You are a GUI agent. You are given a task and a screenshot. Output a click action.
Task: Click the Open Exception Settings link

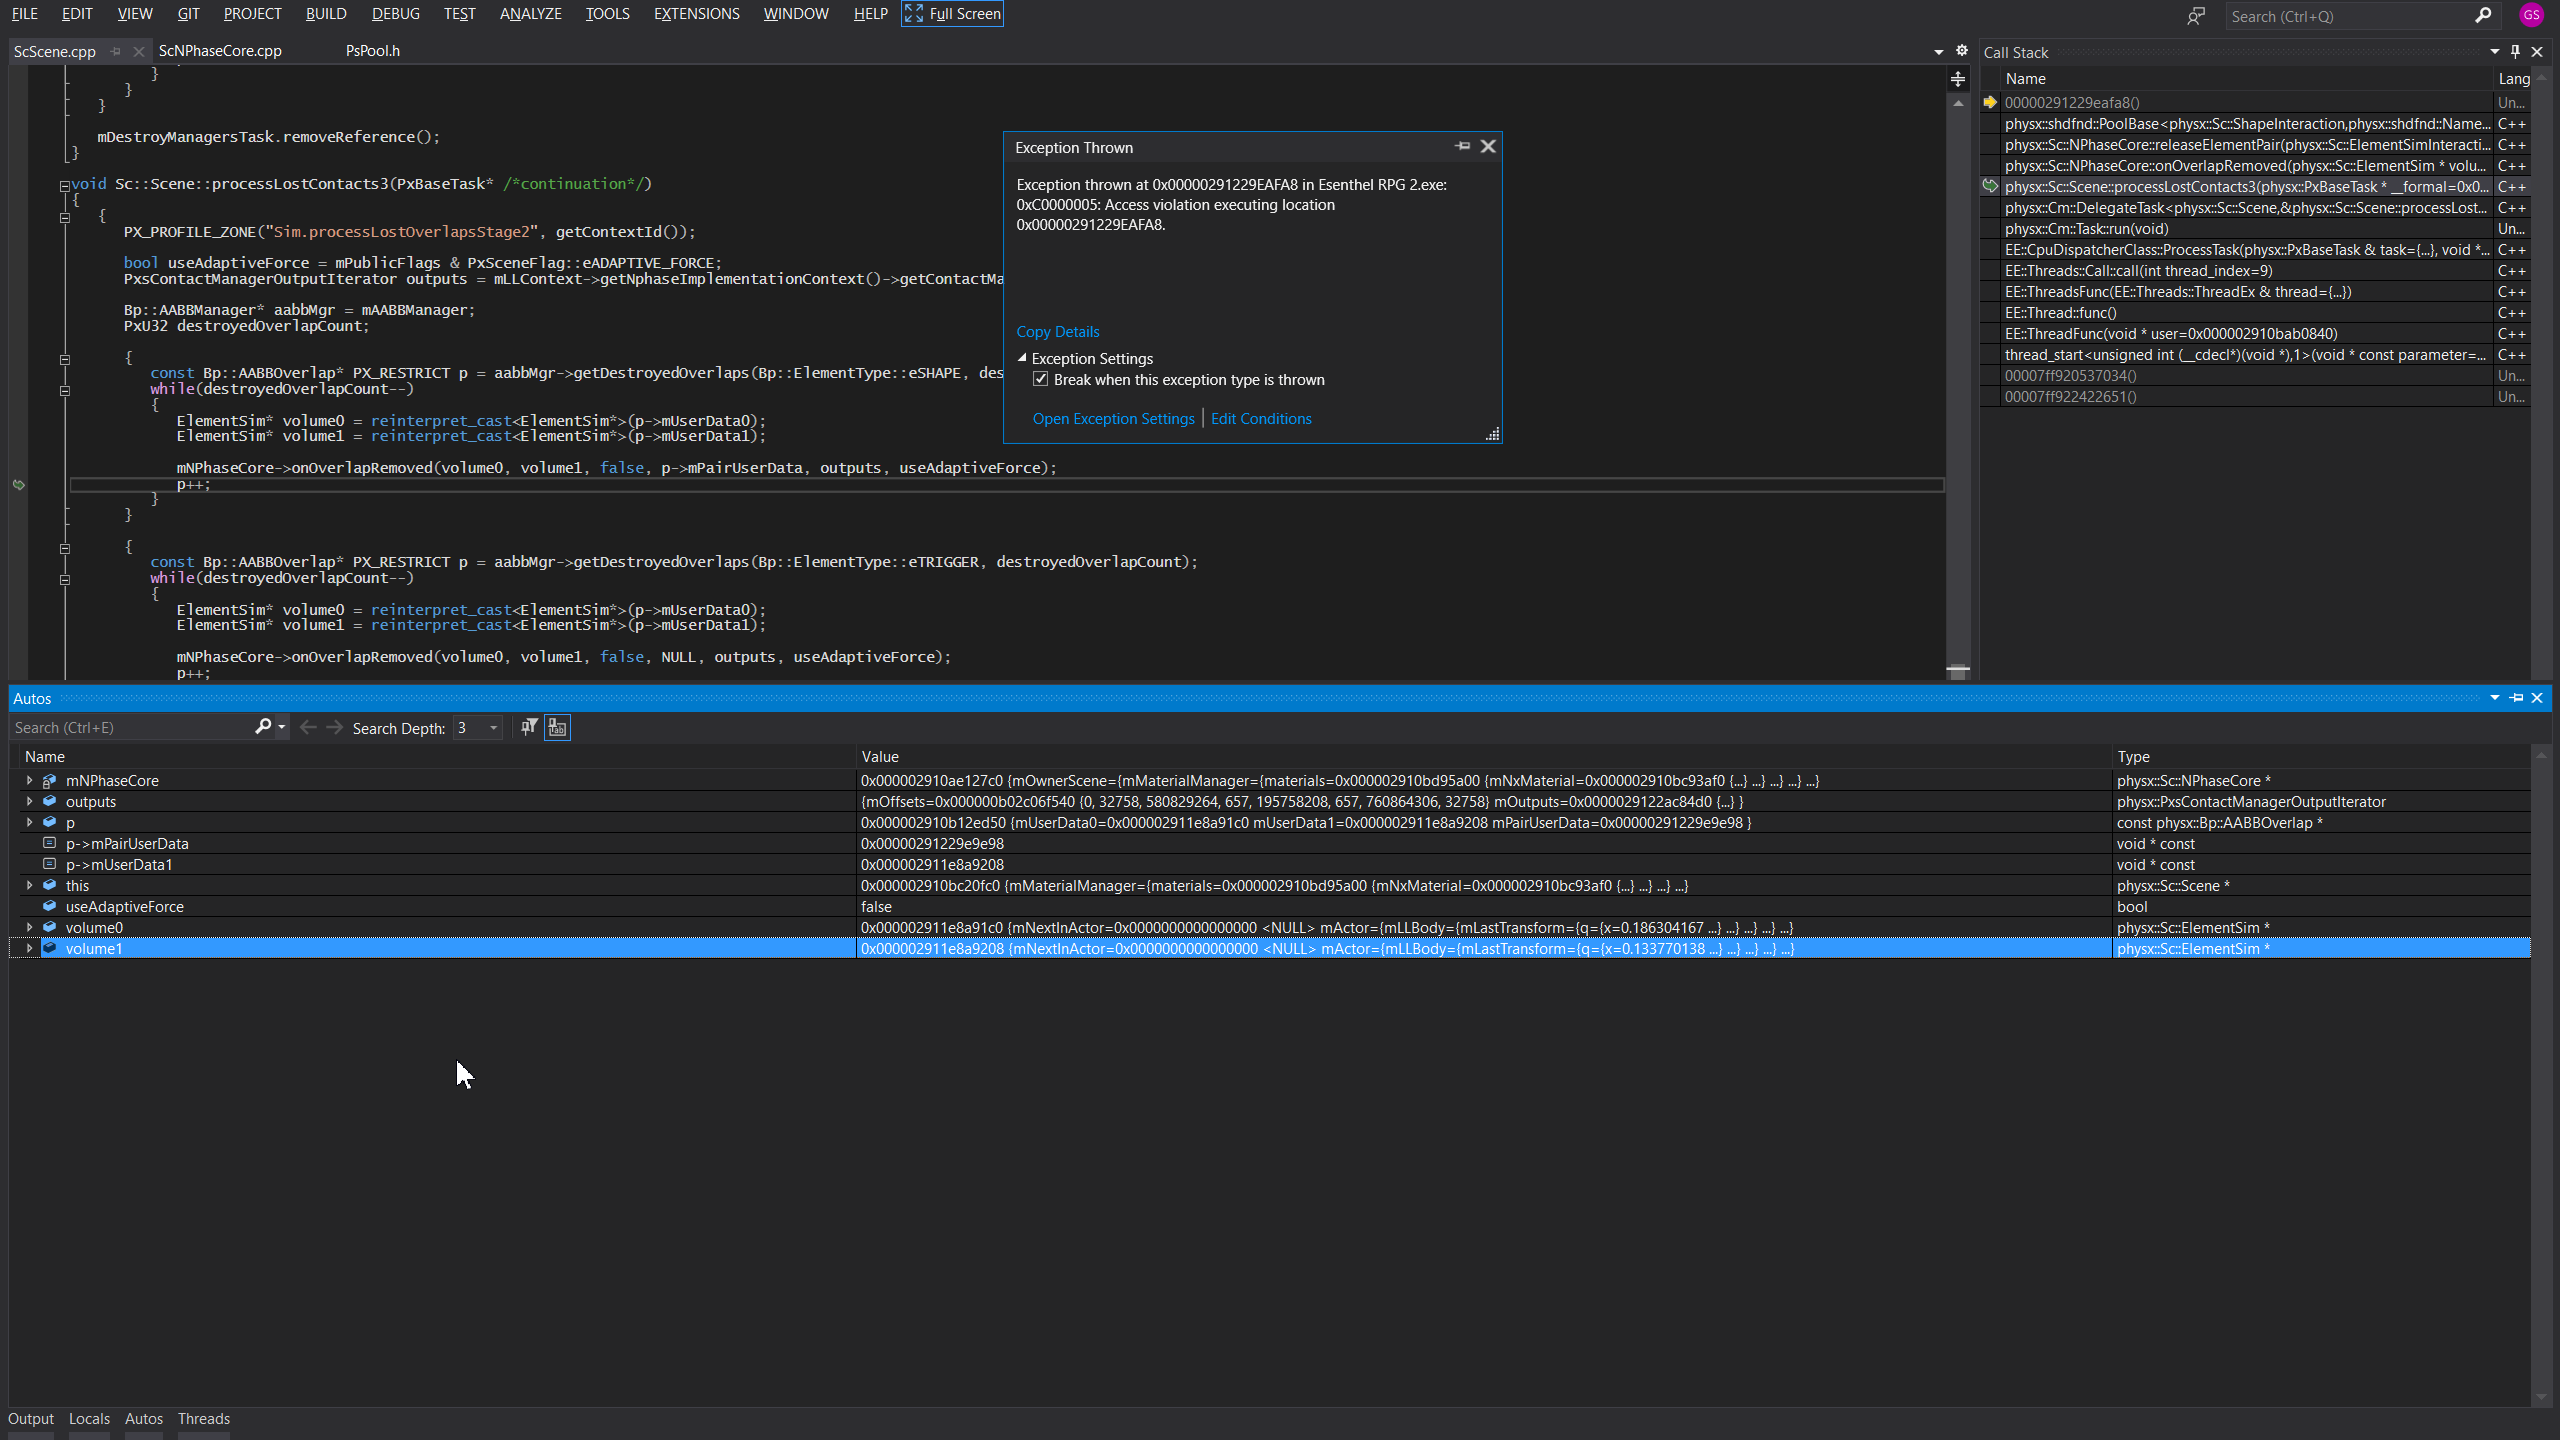click(x=1113, y=419)
